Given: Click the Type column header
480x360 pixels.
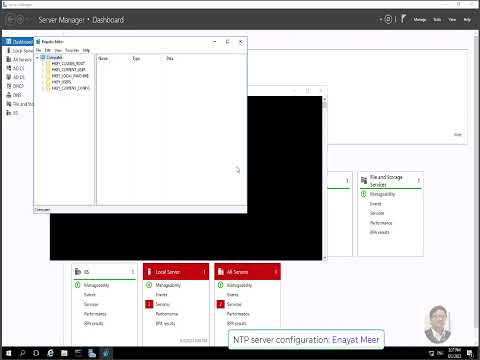Looking at the screenshot, I should [136, 58].
